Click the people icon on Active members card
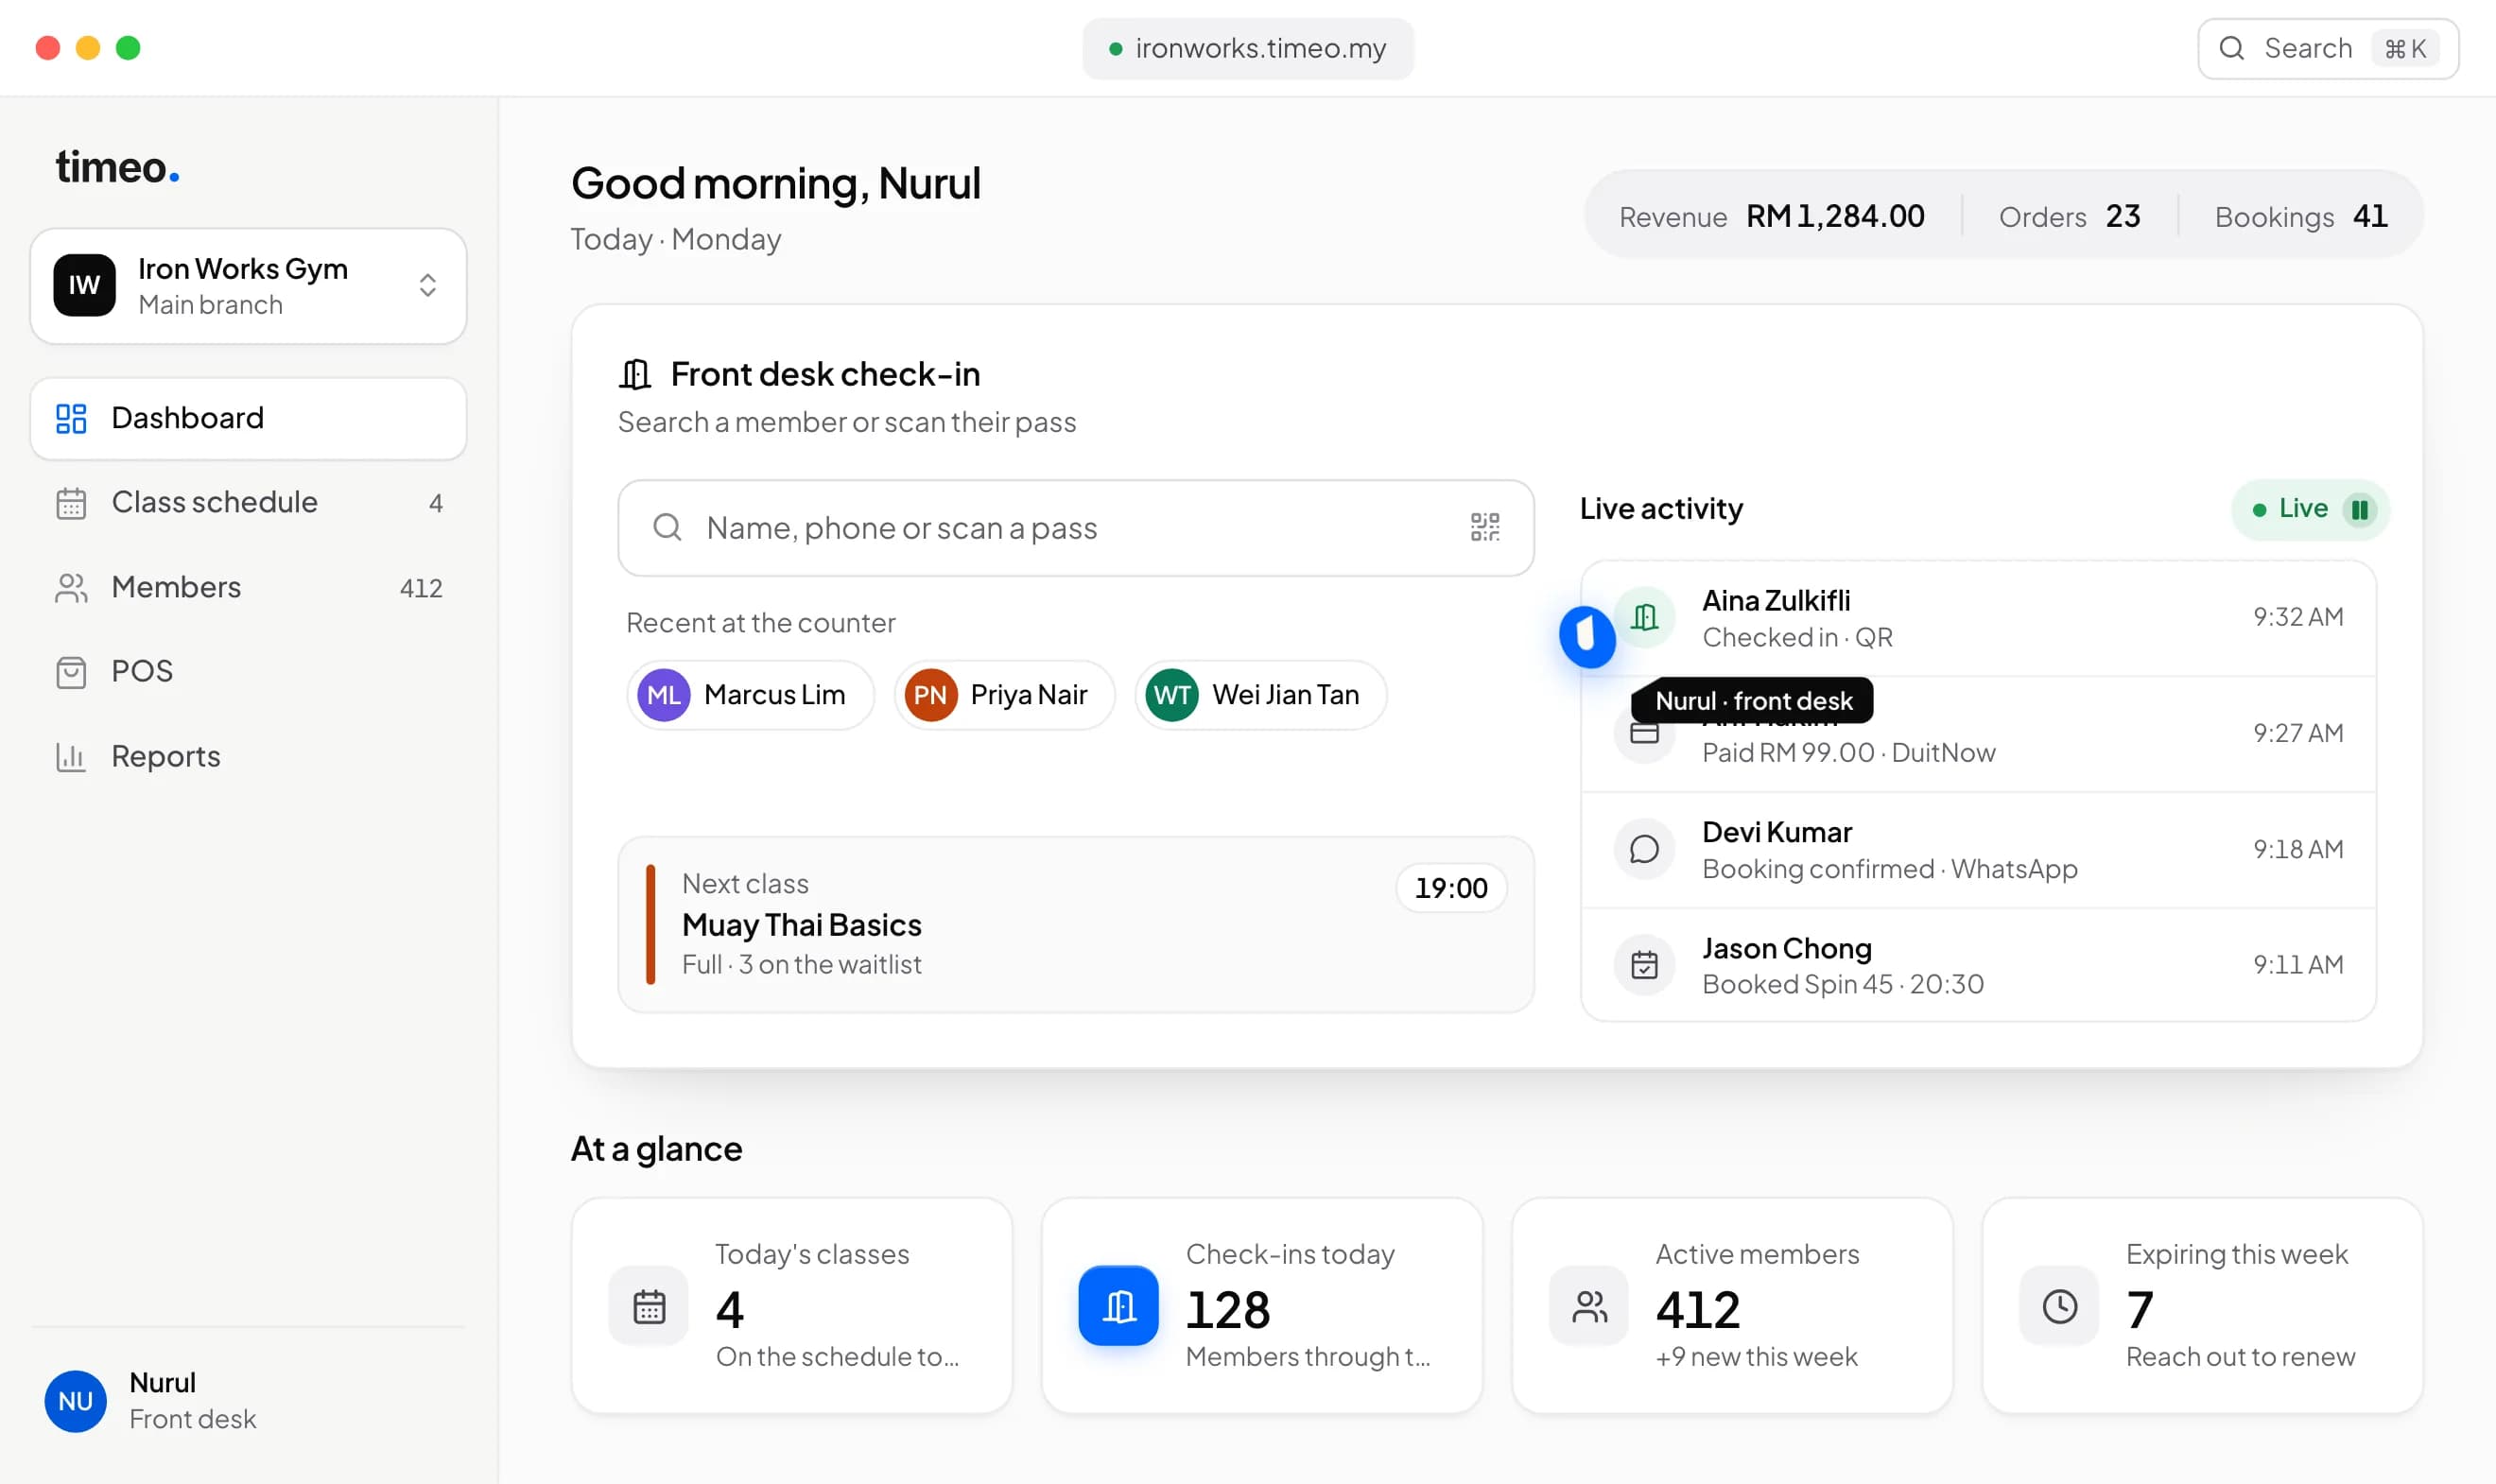 coord(1589,1306)
